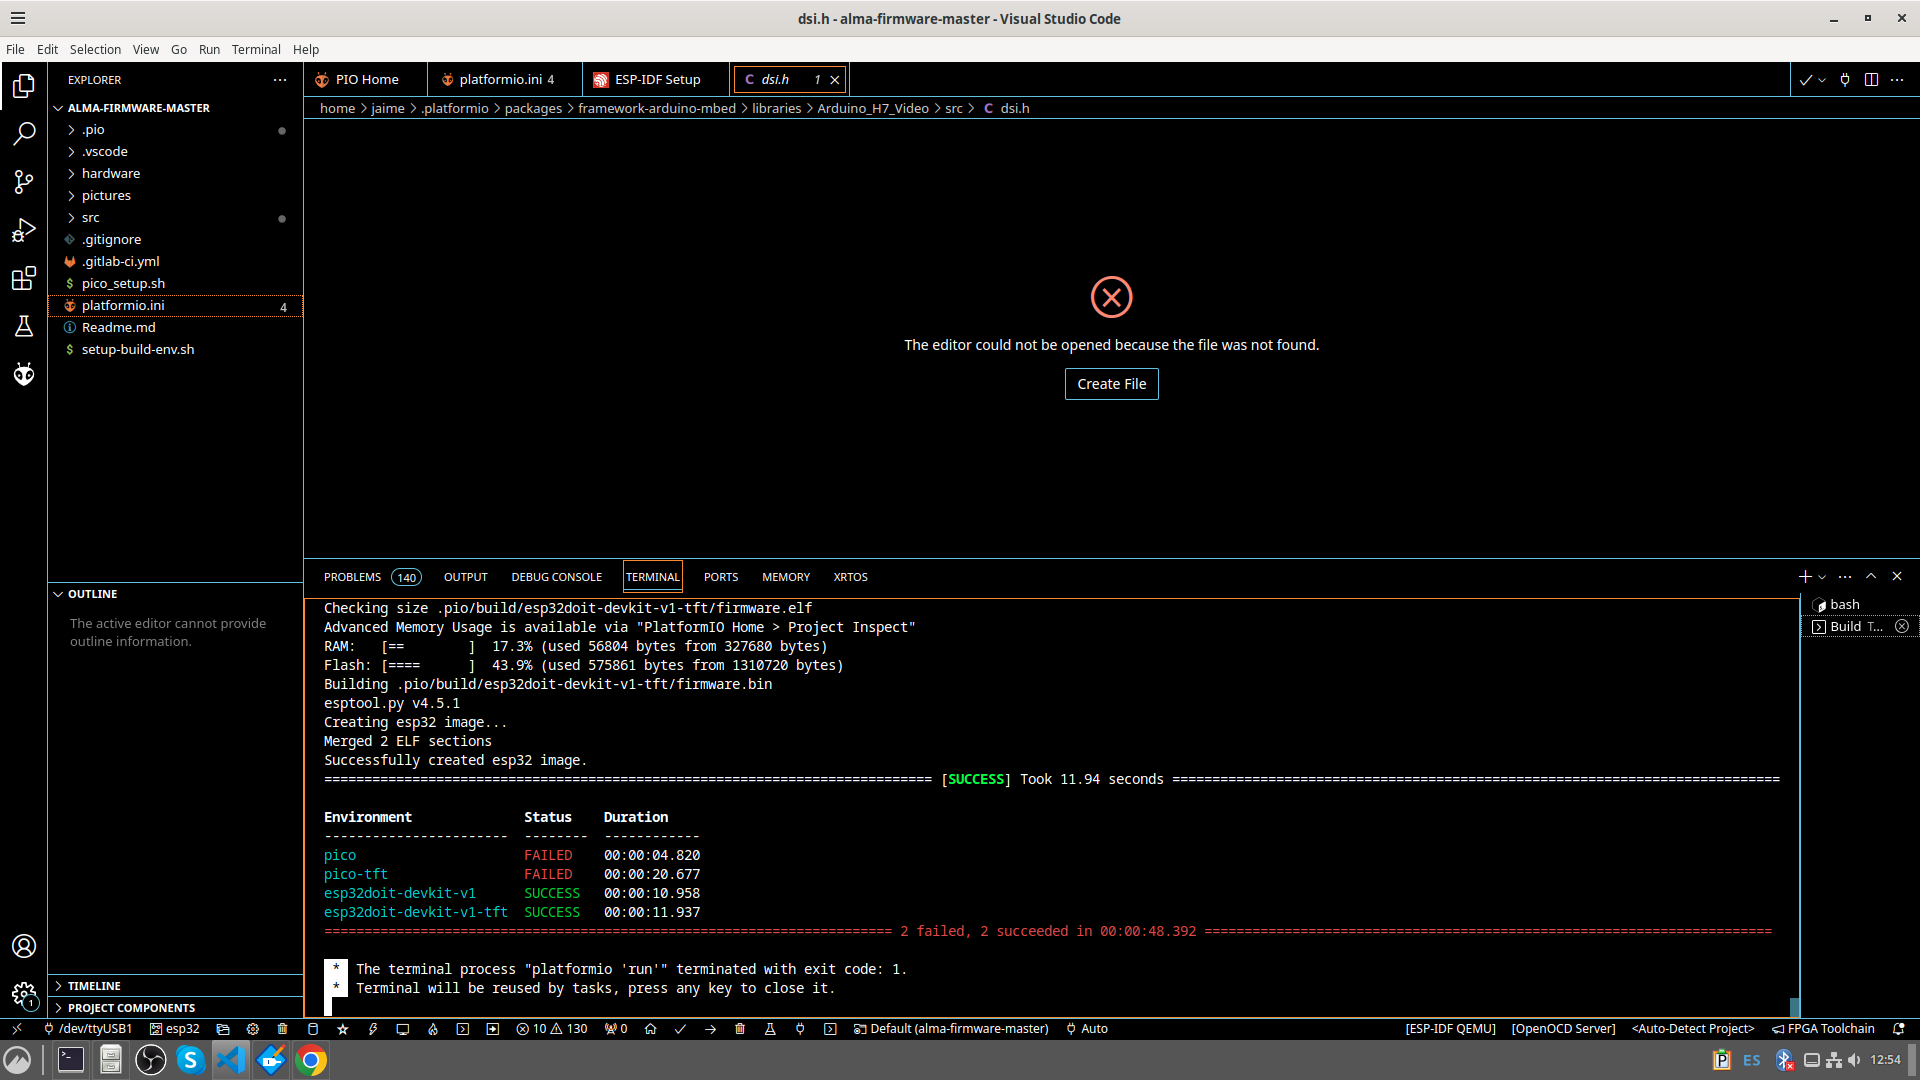This screenshot has height=1080, width=1920.
Task: Click the Create File button
Action: (1112, 384)
